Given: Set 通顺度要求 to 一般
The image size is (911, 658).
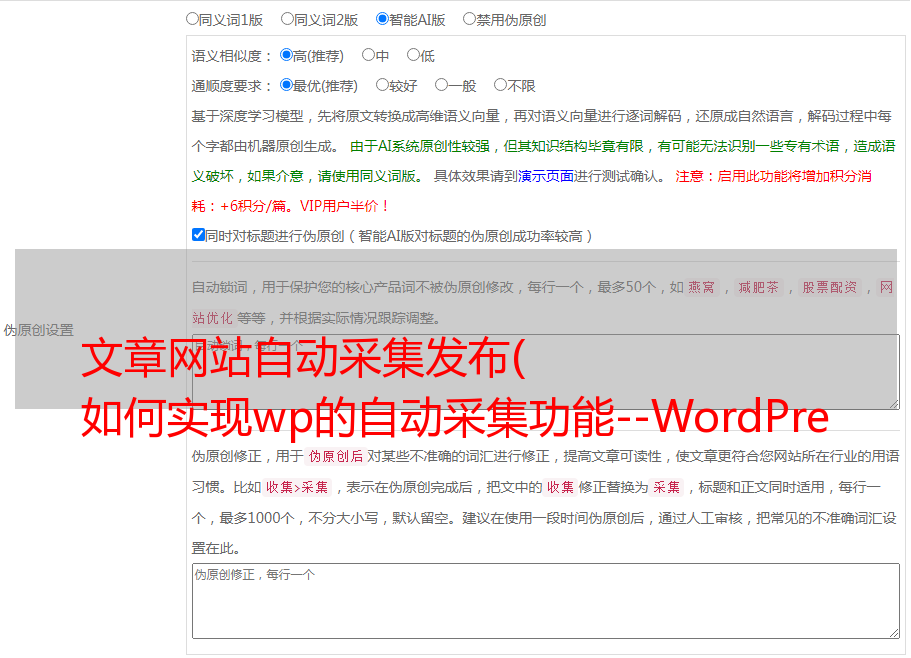Looking at the screenshot, I should tap(441, 85).
